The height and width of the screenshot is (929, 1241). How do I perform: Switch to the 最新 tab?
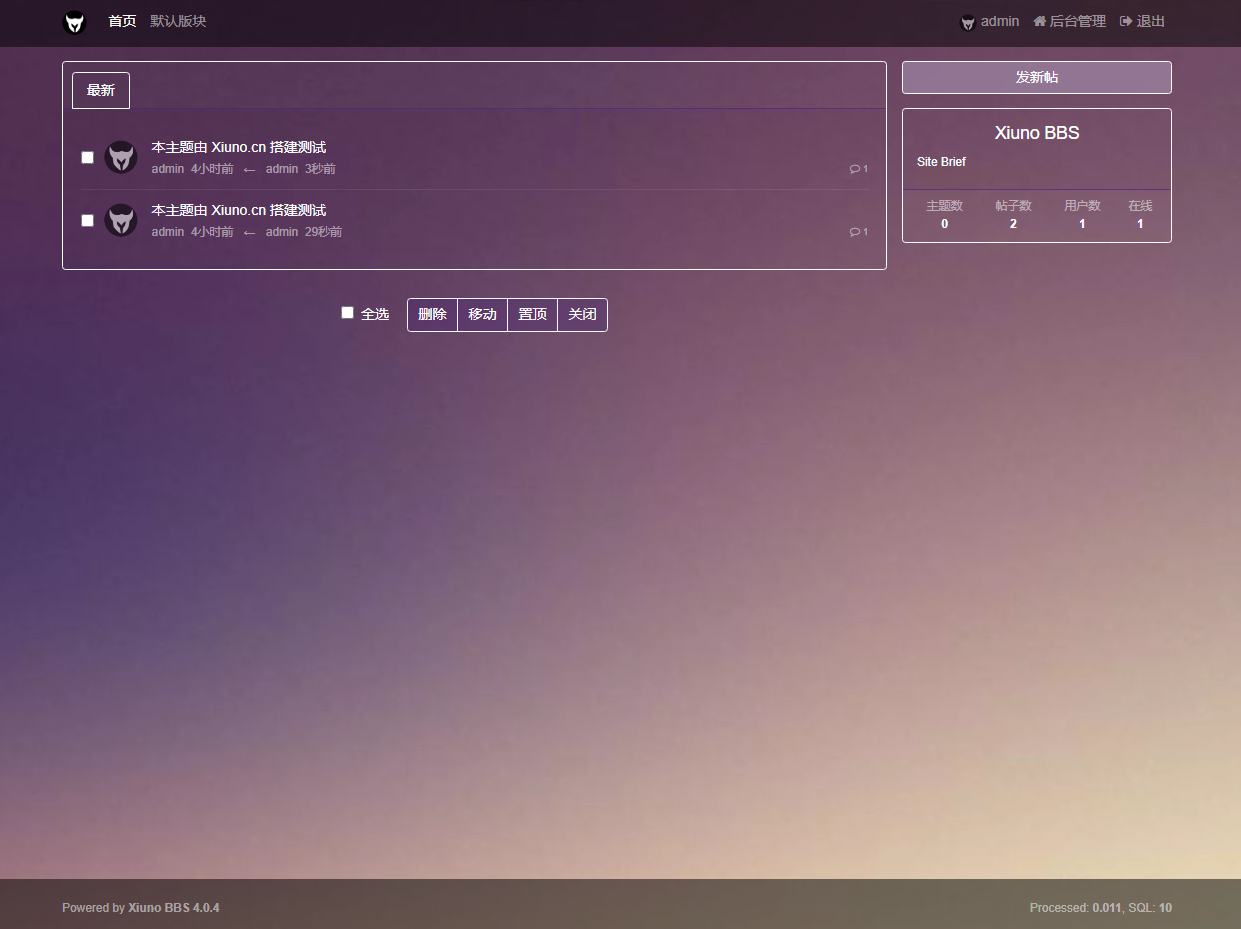coord(101,90)
